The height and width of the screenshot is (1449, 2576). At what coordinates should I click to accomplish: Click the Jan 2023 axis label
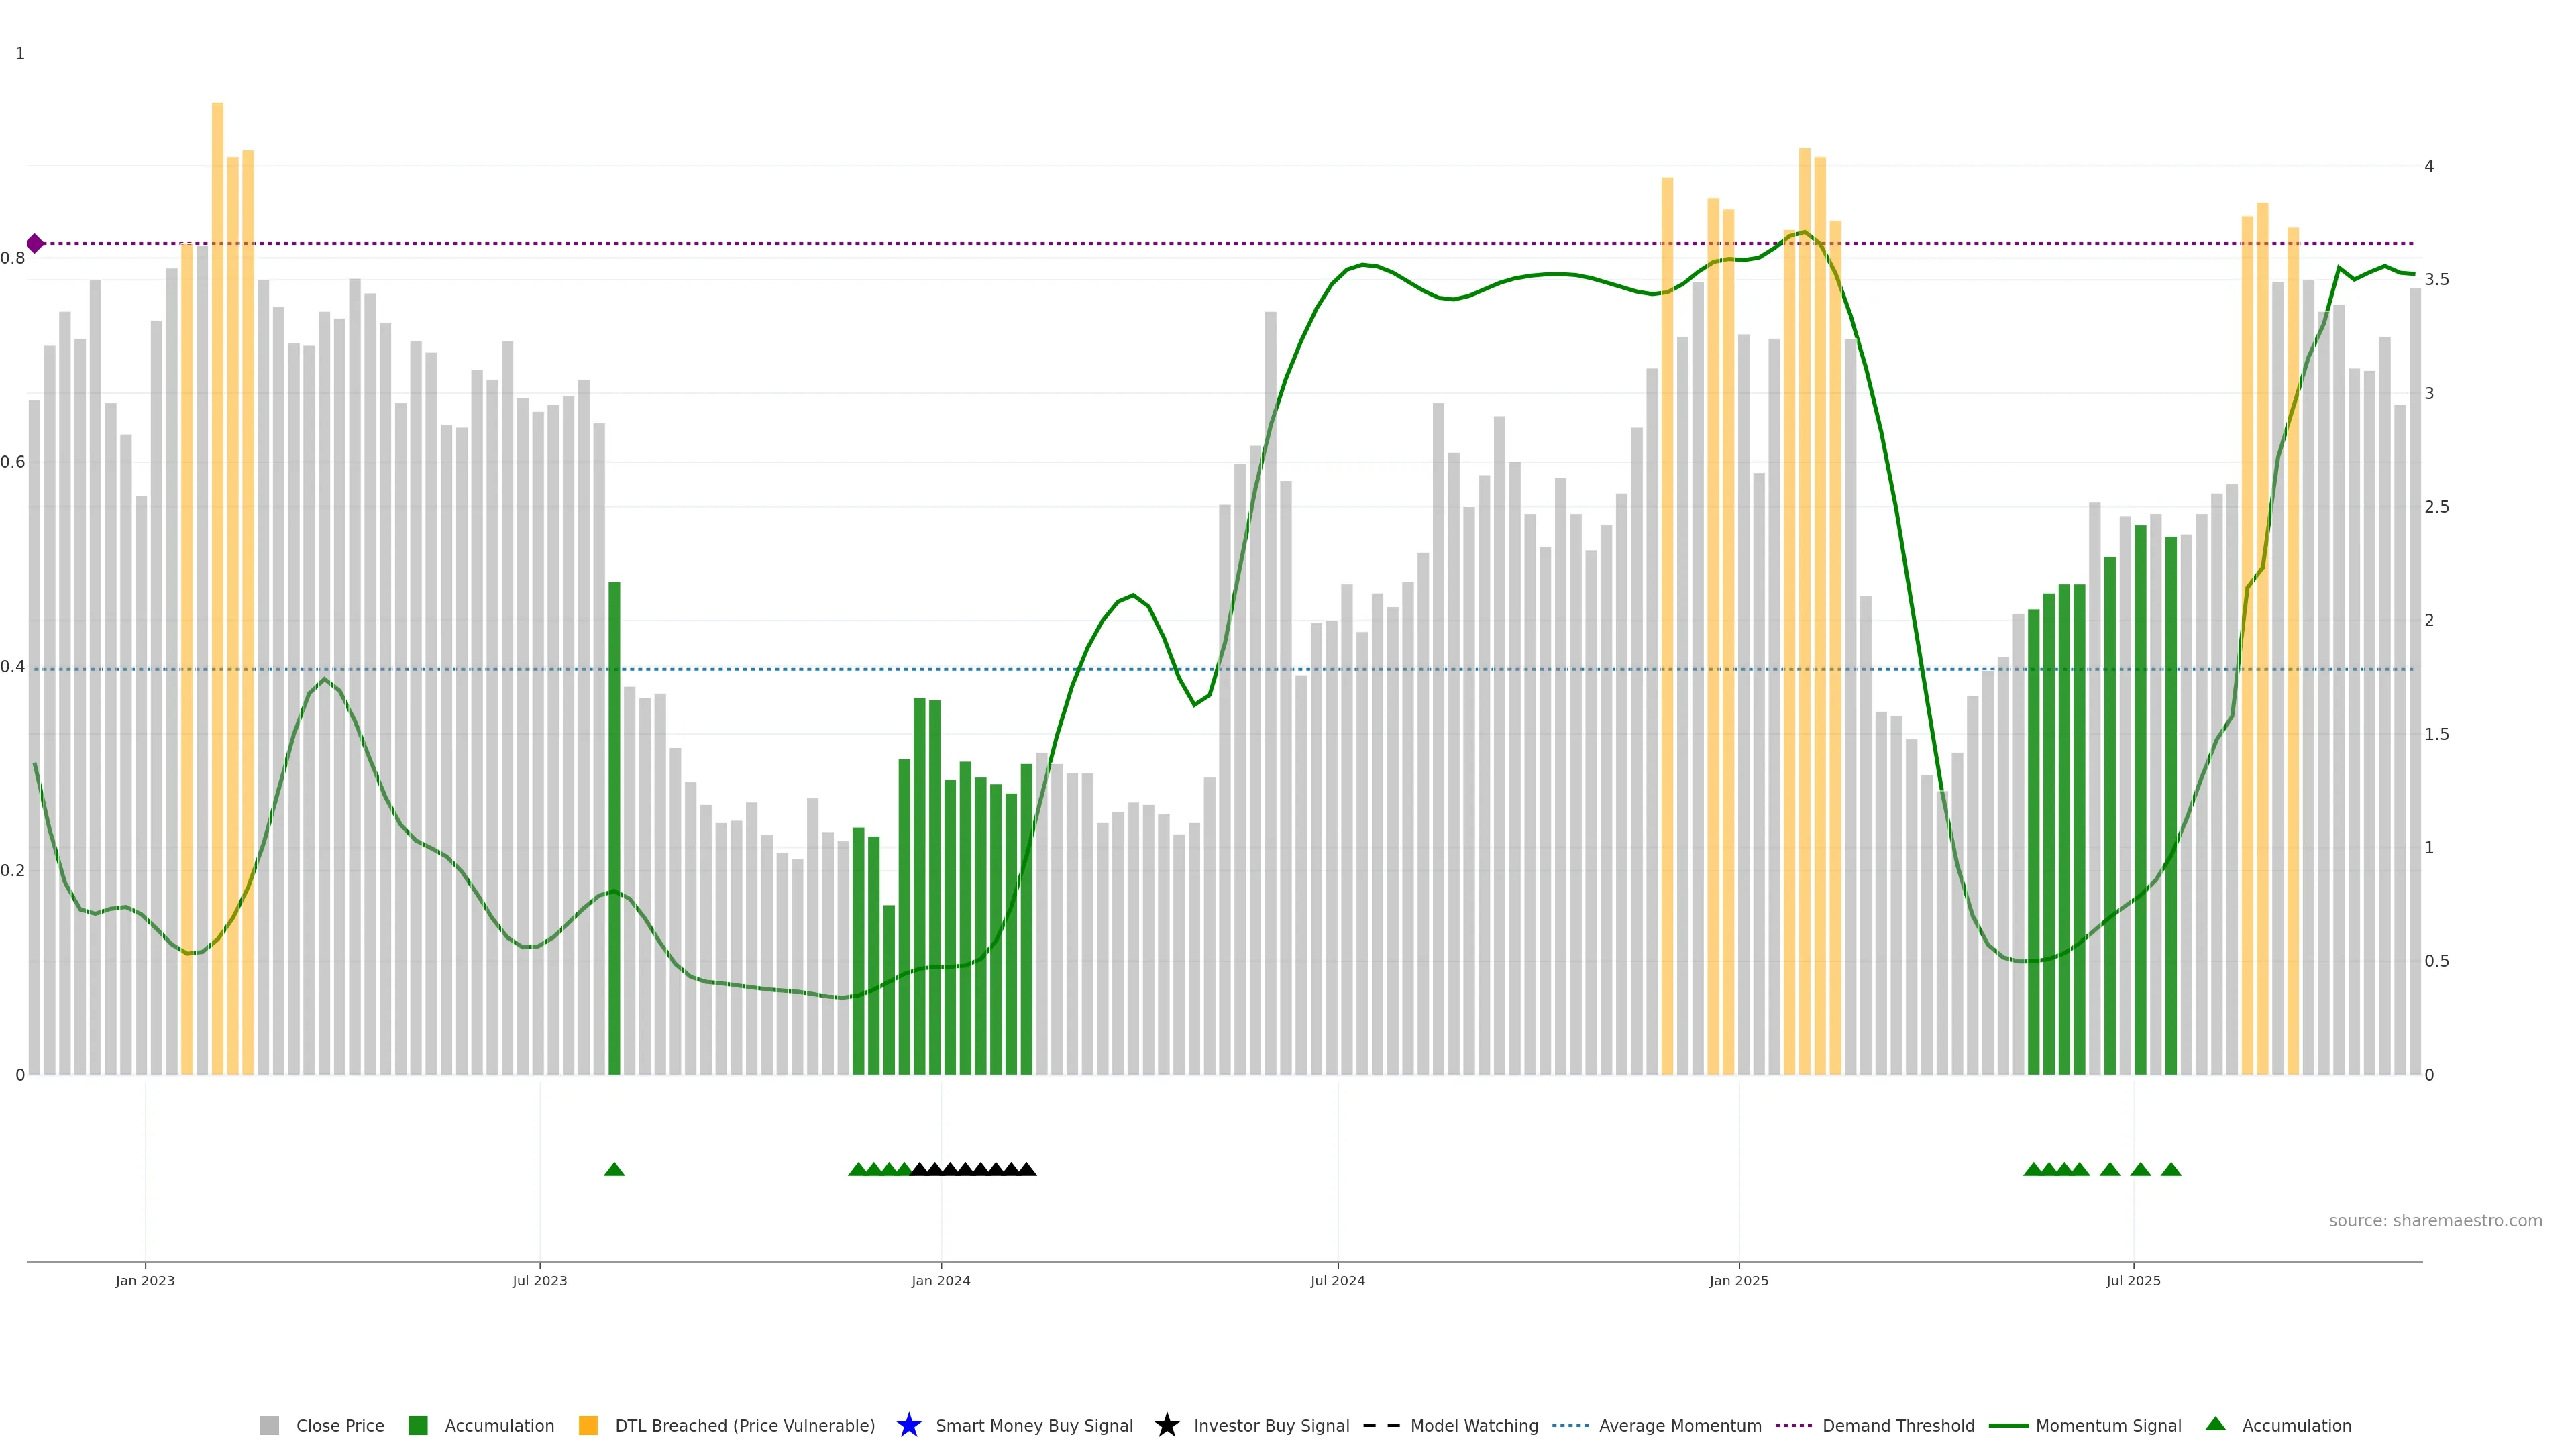pos(145,1280)
